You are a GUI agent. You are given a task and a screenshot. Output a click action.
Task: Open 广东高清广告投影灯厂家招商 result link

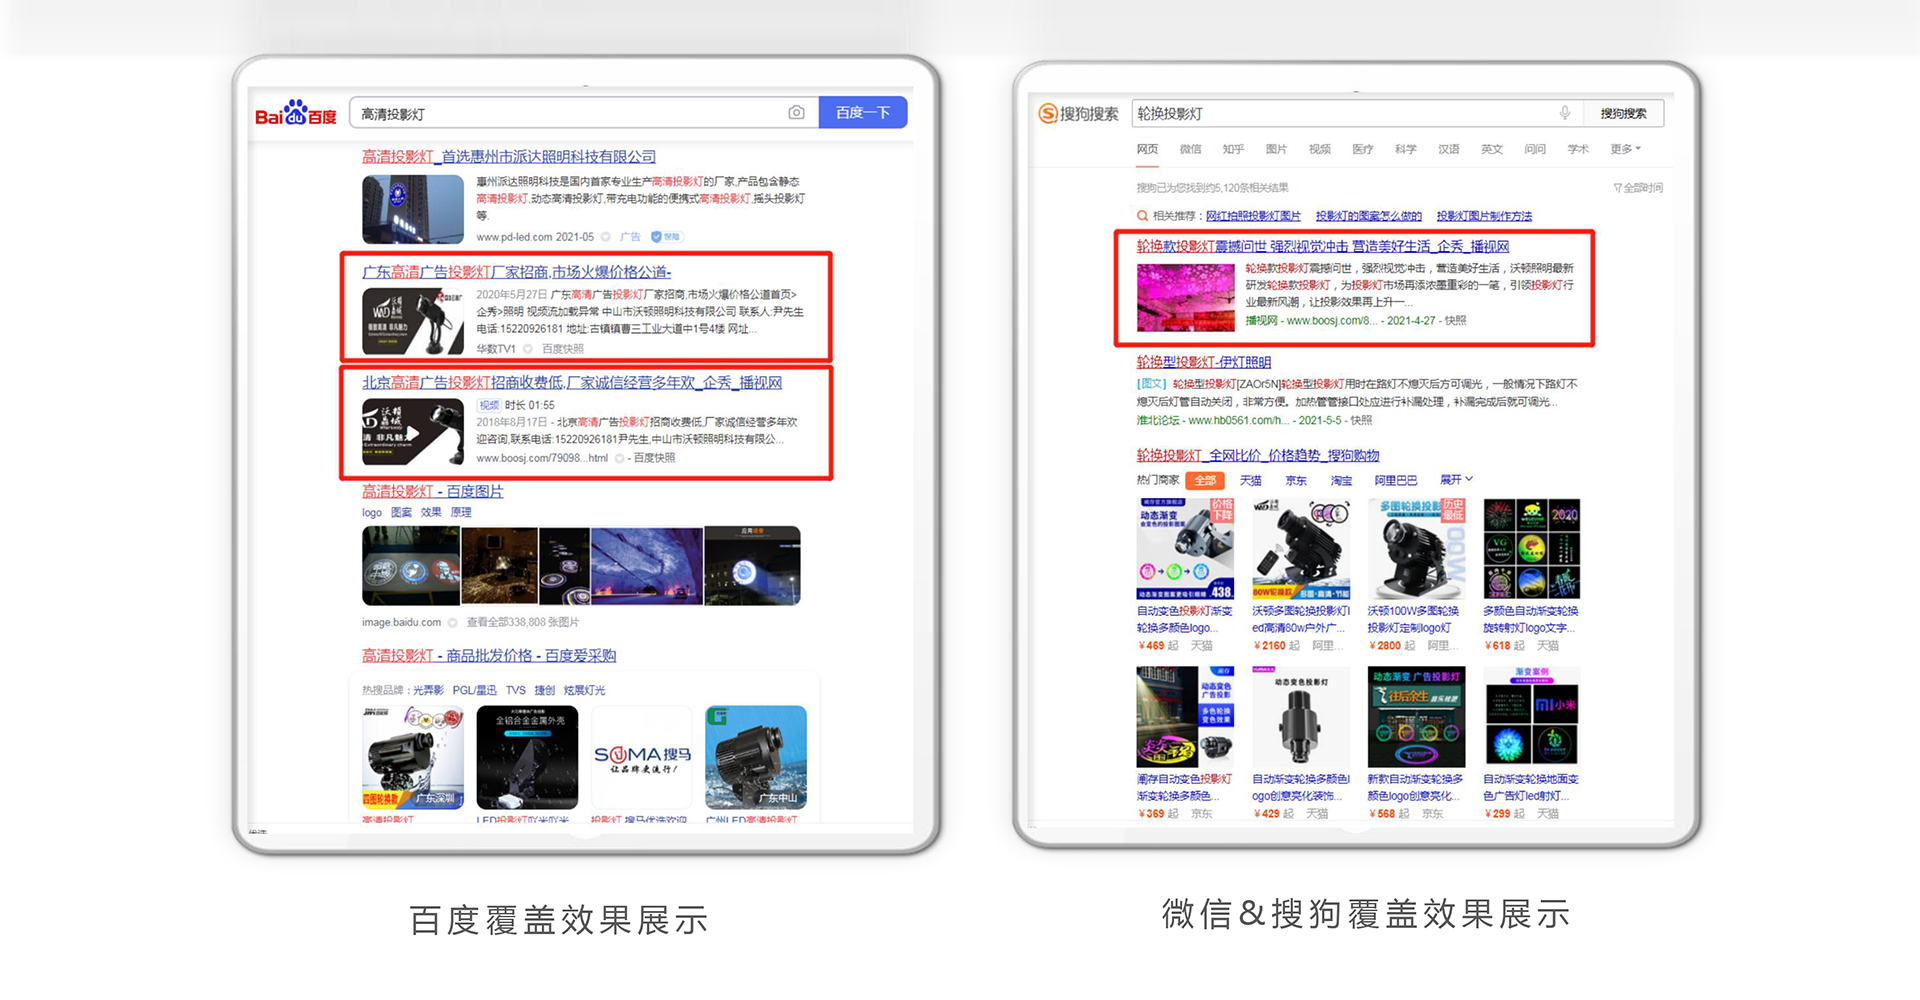(516, 272)
